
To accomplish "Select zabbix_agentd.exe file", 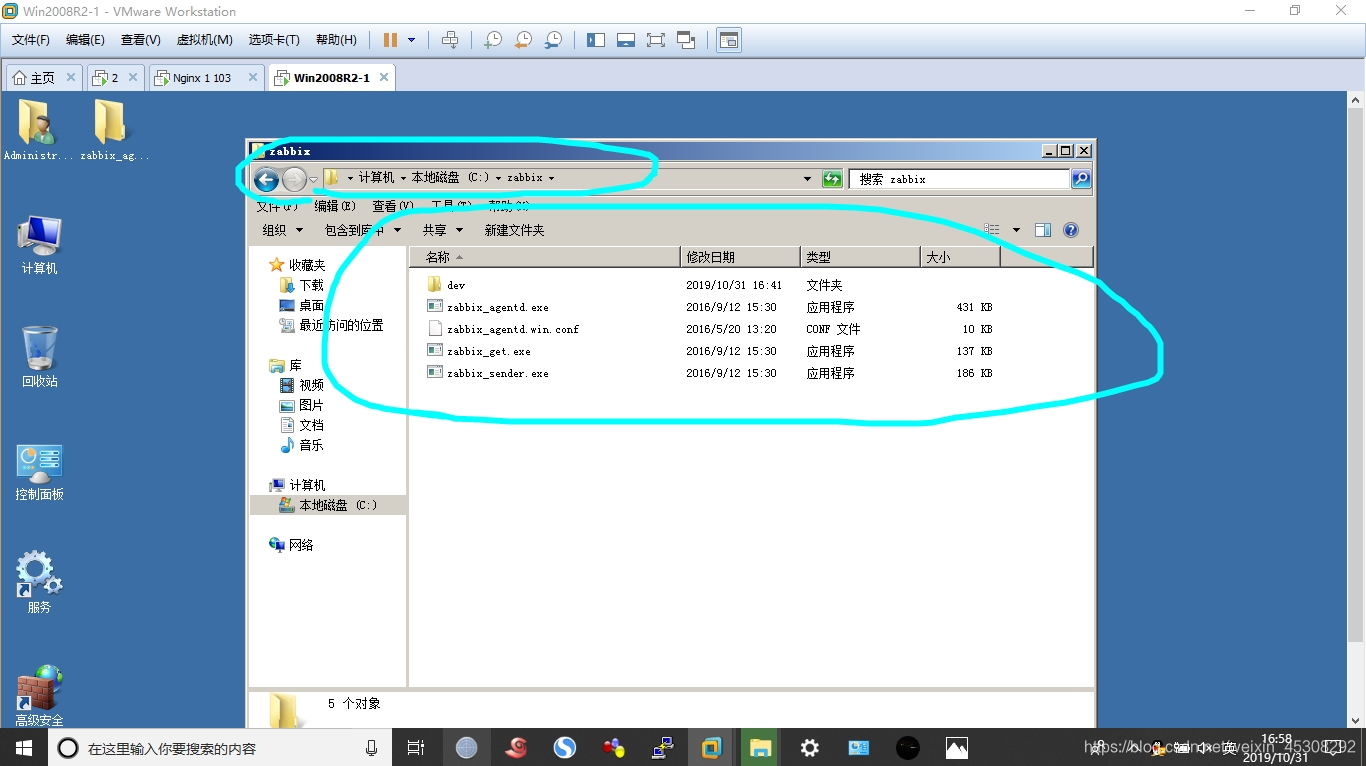I will pyautogui.click(x=488, y=307).
